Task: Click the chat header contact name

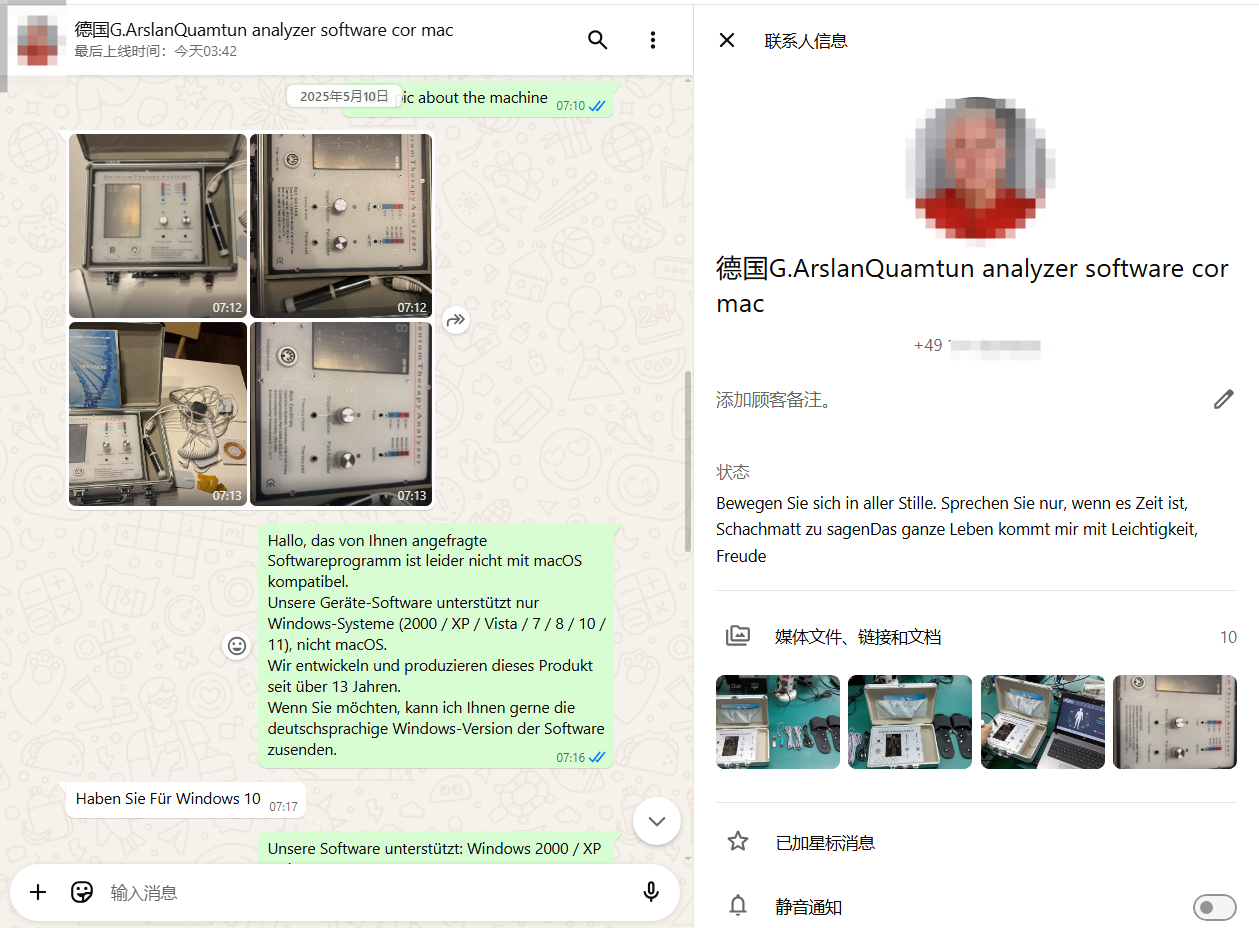Action: pyautogui.click(x=264, y=30)
